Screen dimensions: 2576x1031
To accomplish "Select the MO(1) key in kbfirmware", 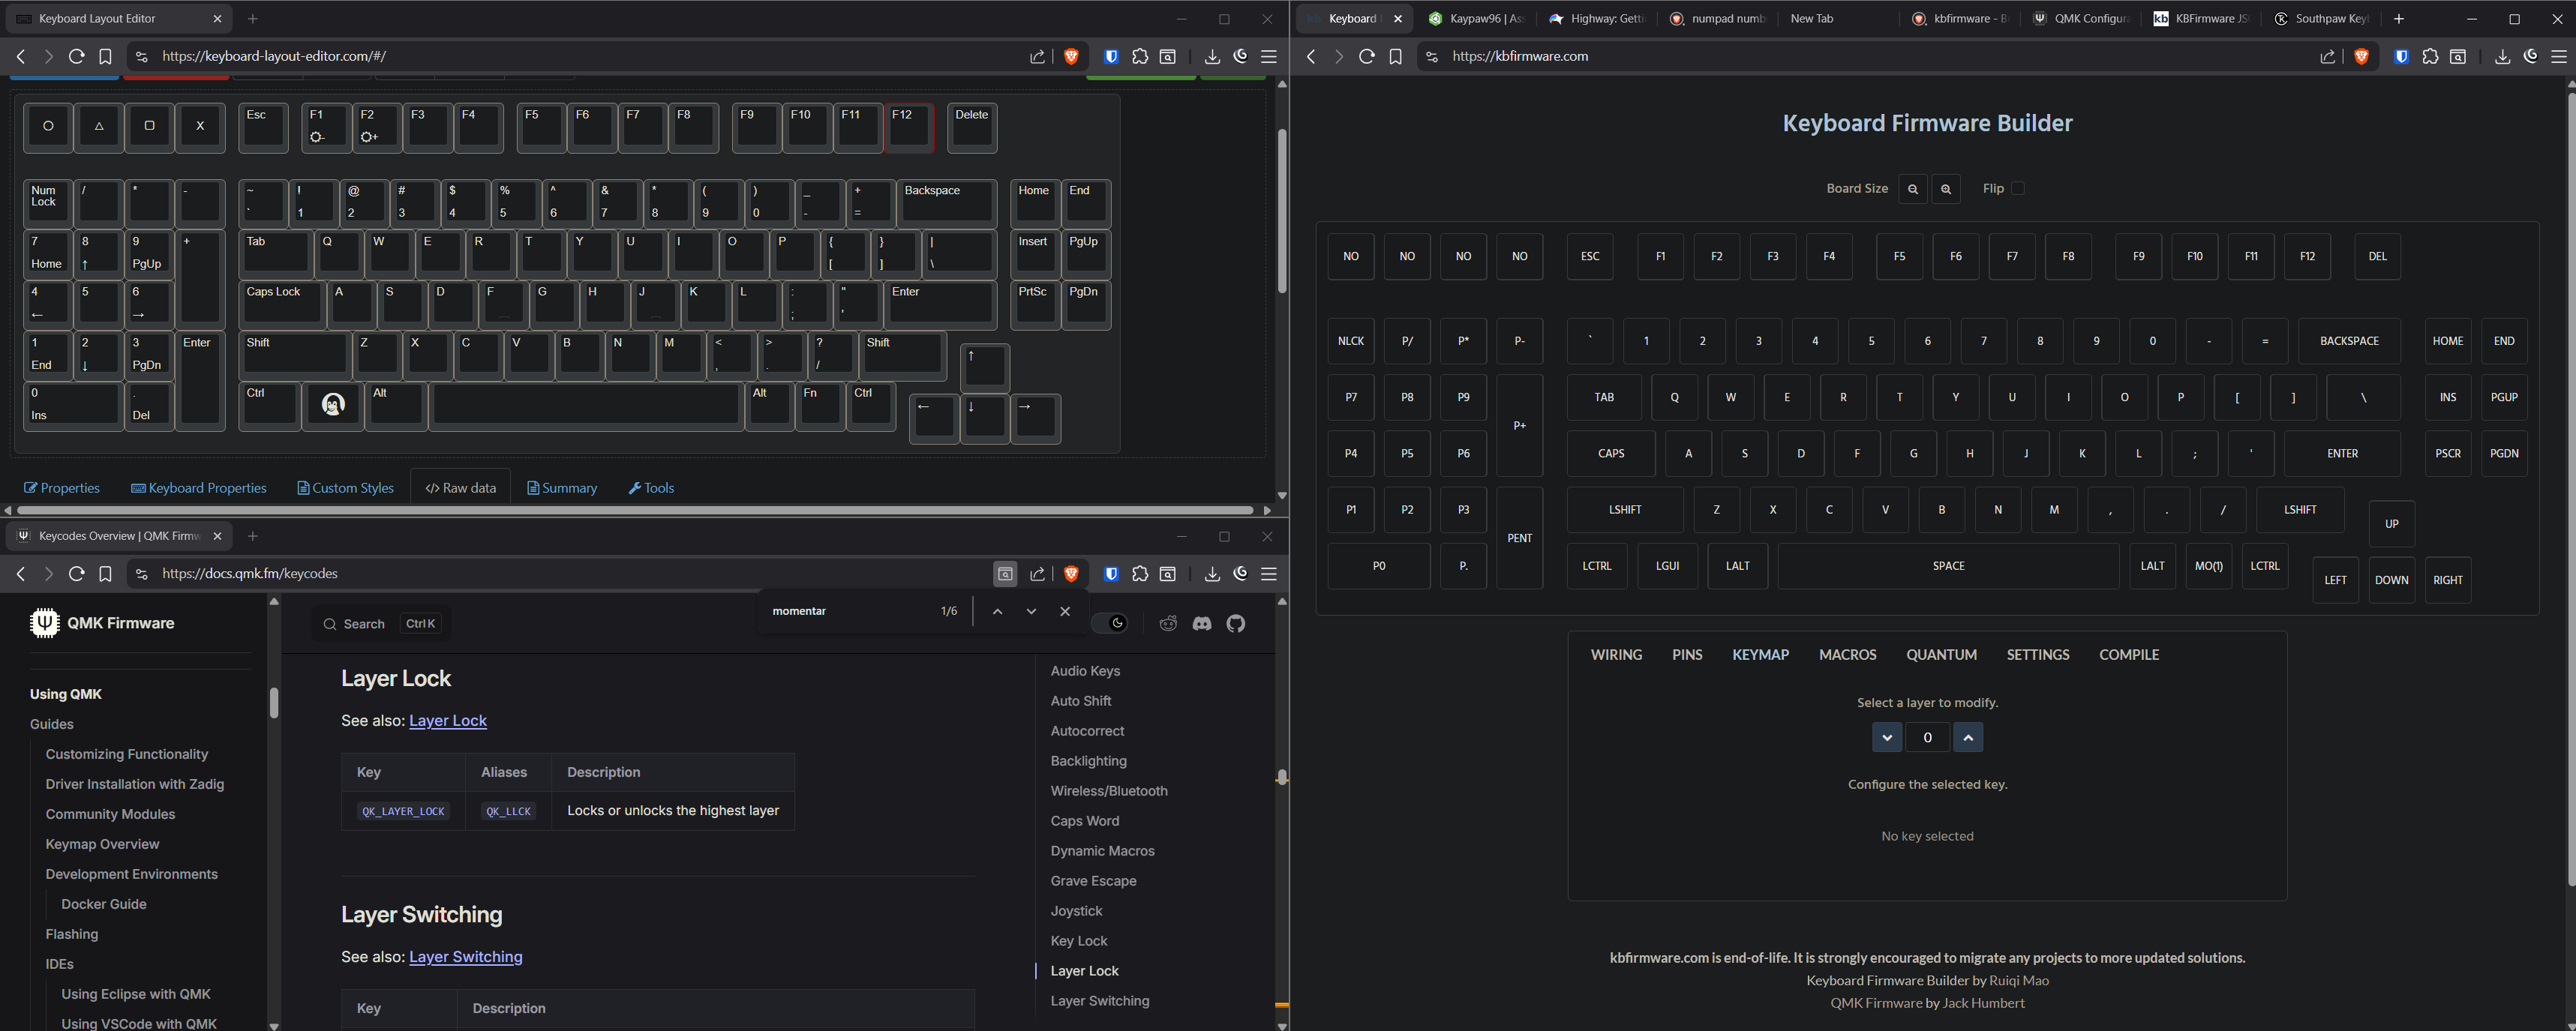I will (x=2208, y=566).
